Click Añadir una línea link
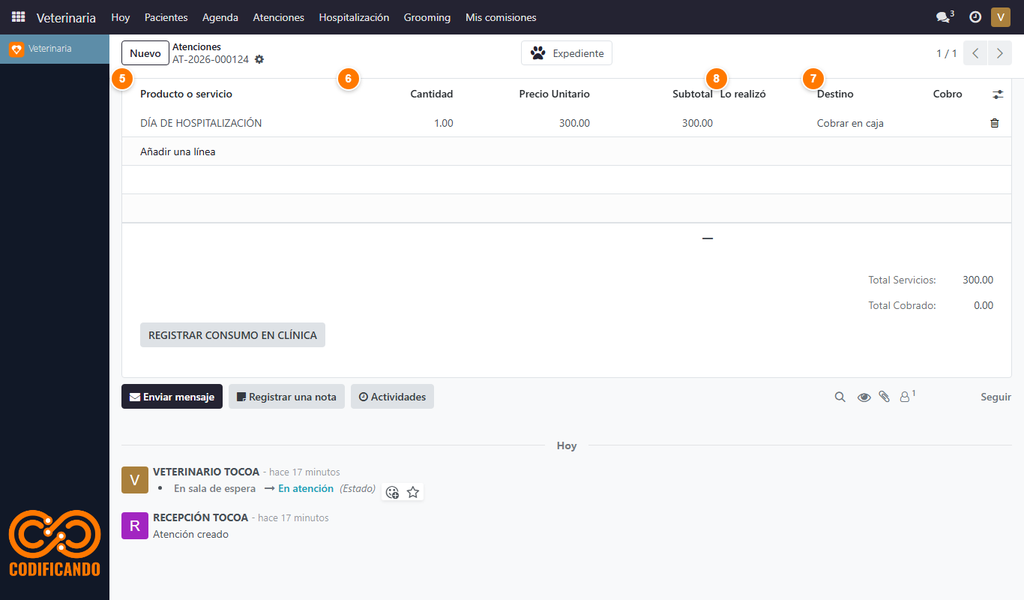This screenshot has width=1024, height=600. coord(178,151)
